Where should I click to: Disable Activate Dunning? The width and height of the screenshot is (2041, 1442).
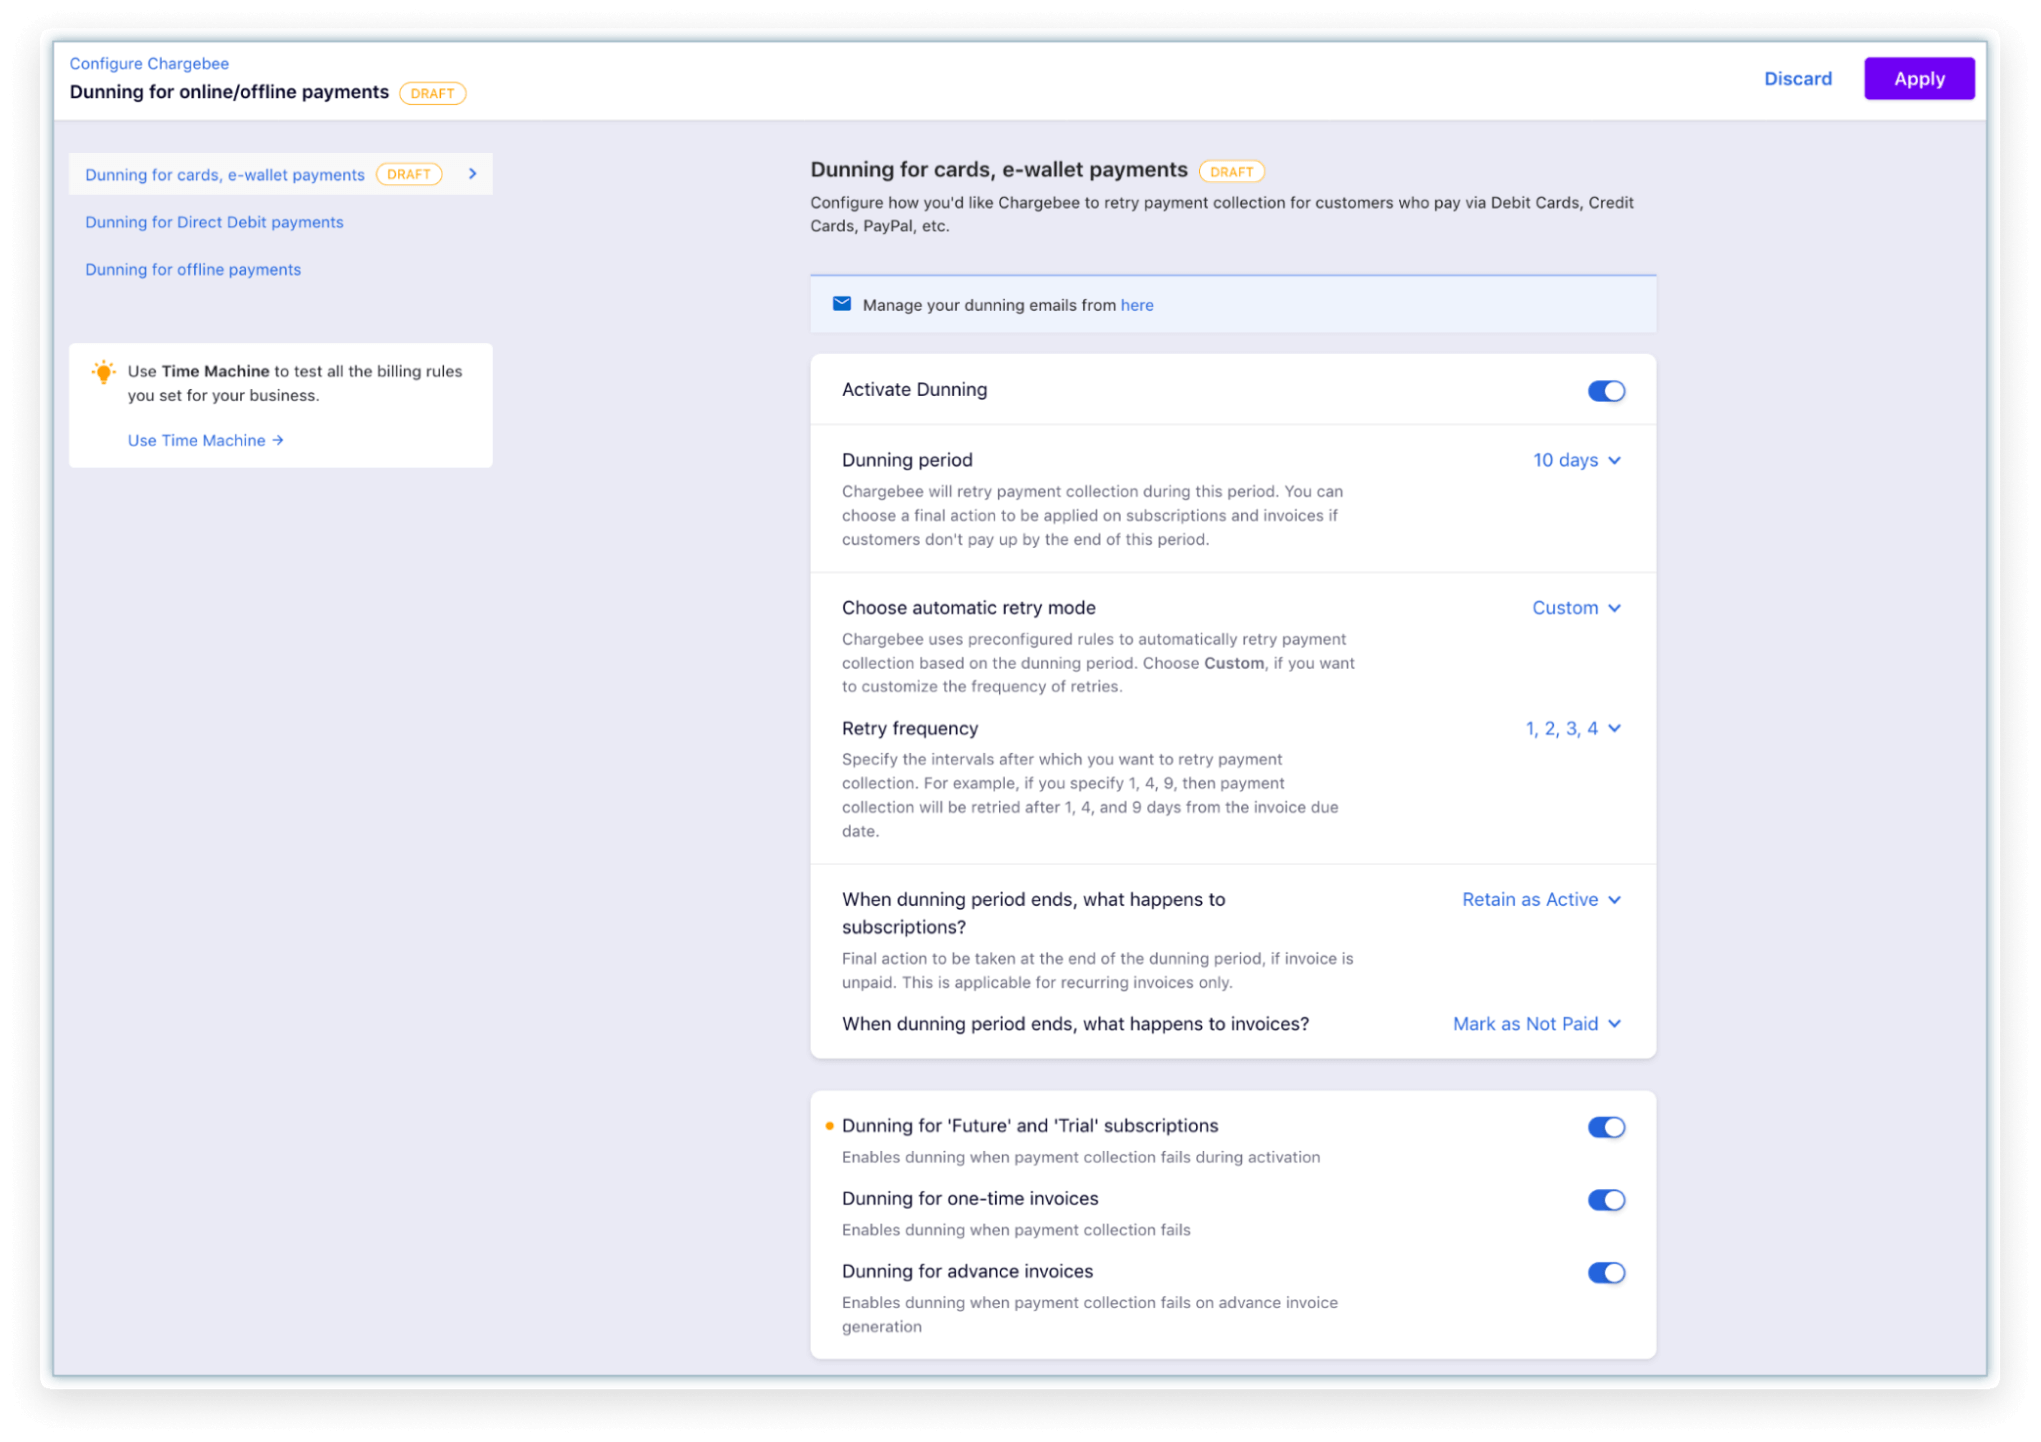1606,390
